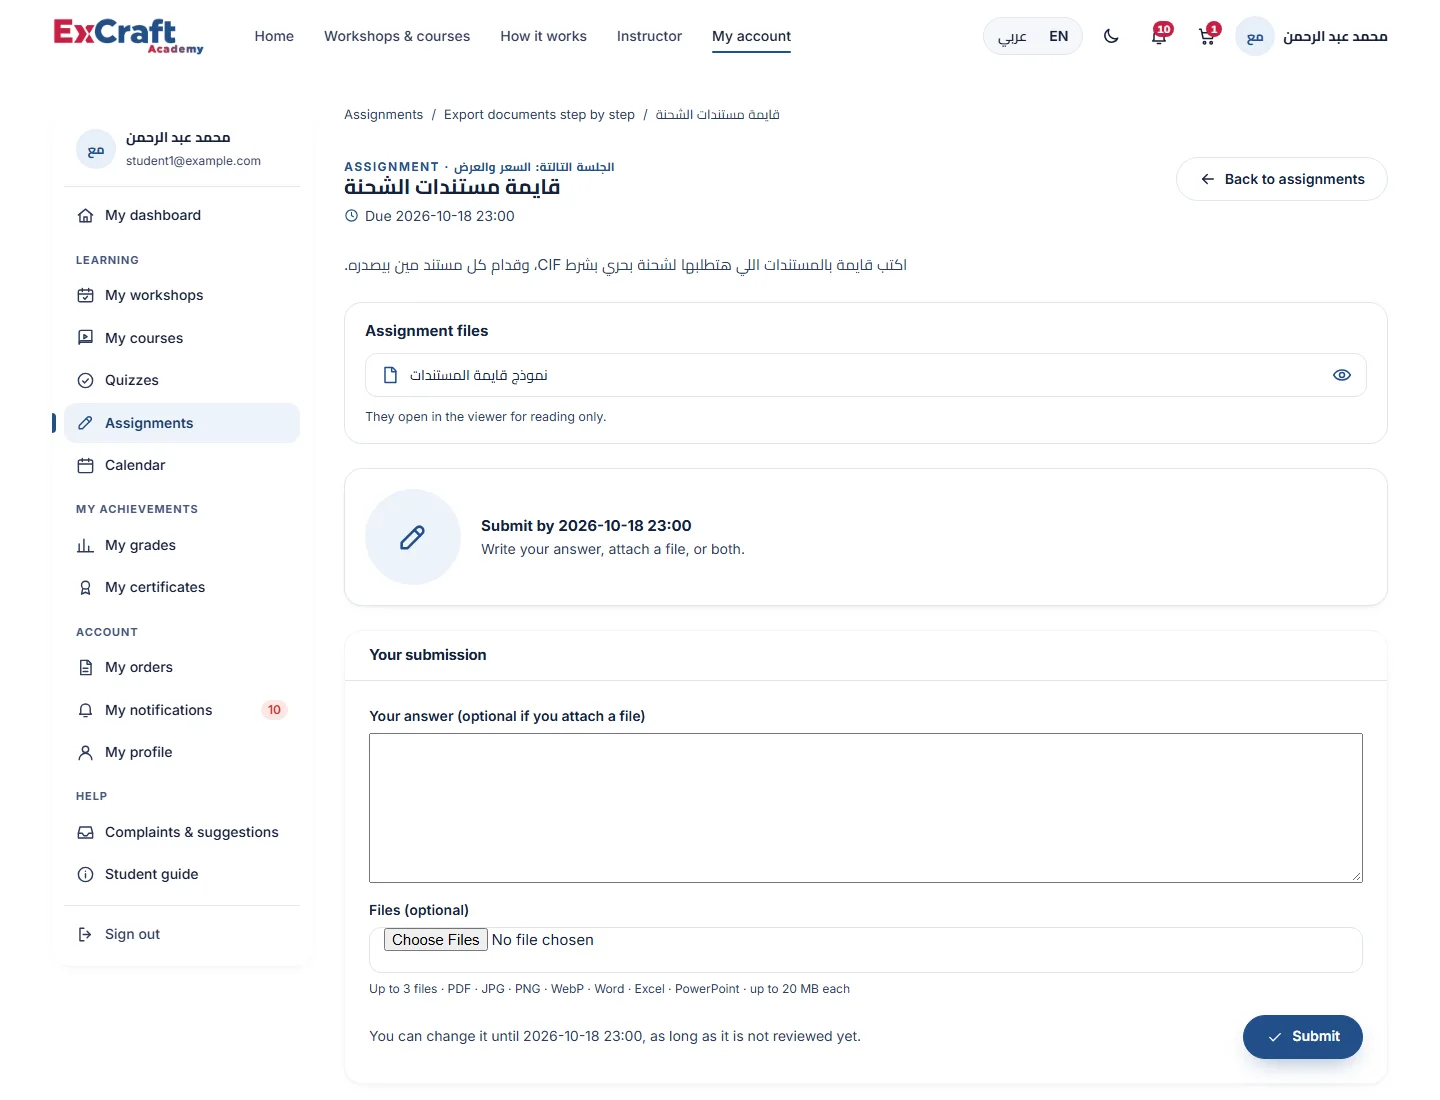Open Export documents step by step breadcrumb
The image size is (1440, 1100).
pyautogui.click(x=539, y=115)
